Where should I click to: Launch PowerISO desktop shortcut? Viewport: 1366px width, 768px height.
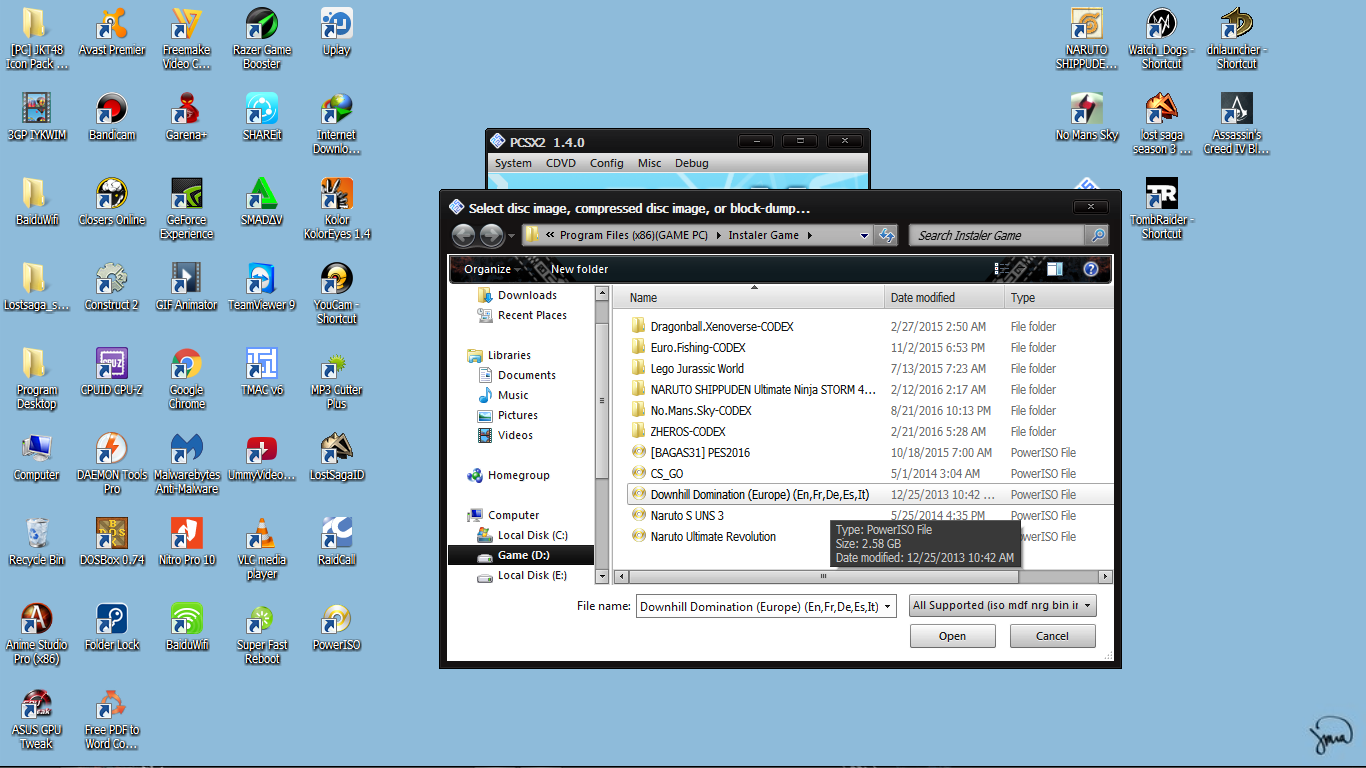point(337,628)
